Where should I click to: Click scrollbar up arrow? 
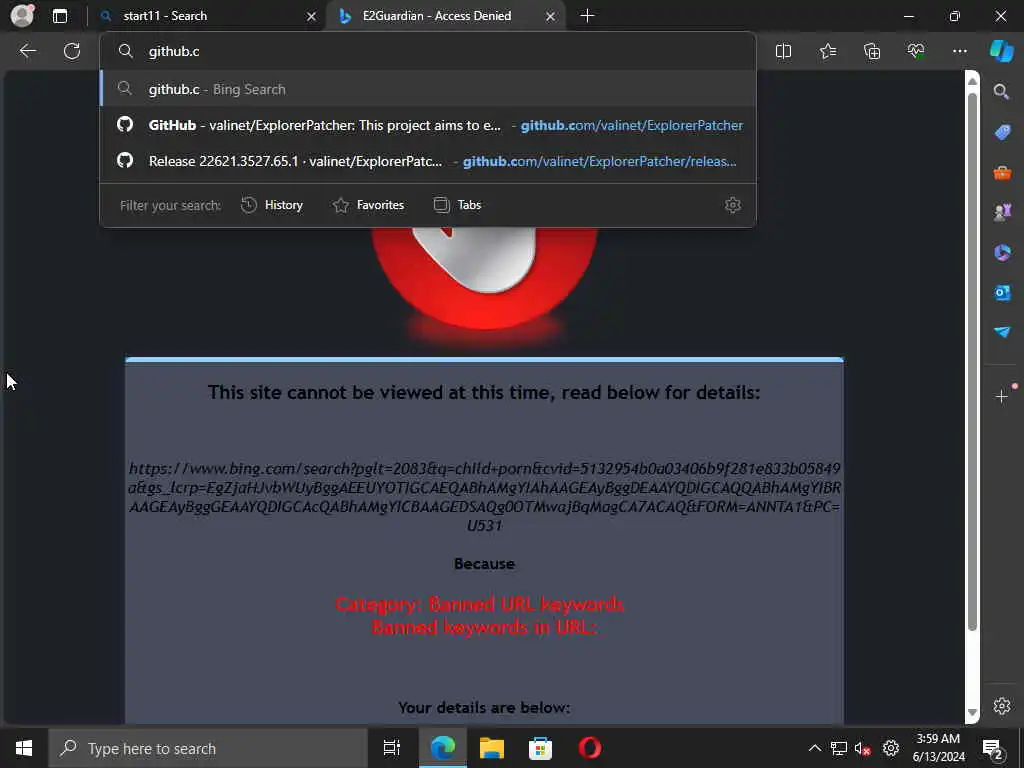click(972, 81)
